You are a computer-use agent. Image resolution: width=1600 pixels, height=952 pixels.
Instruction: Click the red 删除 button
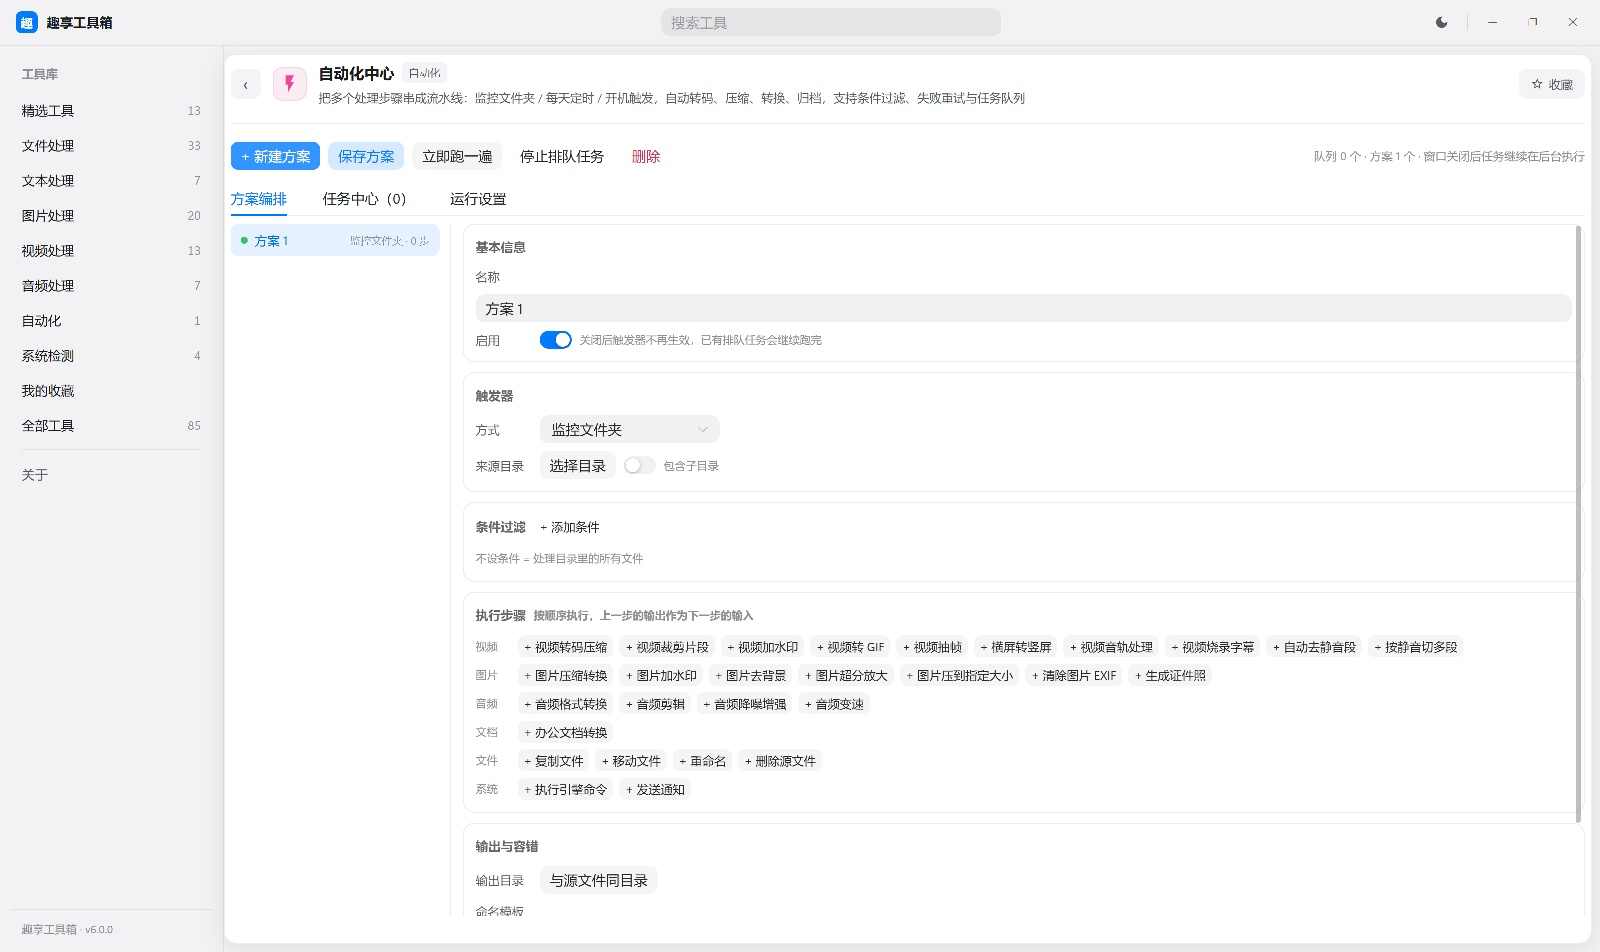pyautogui.click(x=646, y=157)
